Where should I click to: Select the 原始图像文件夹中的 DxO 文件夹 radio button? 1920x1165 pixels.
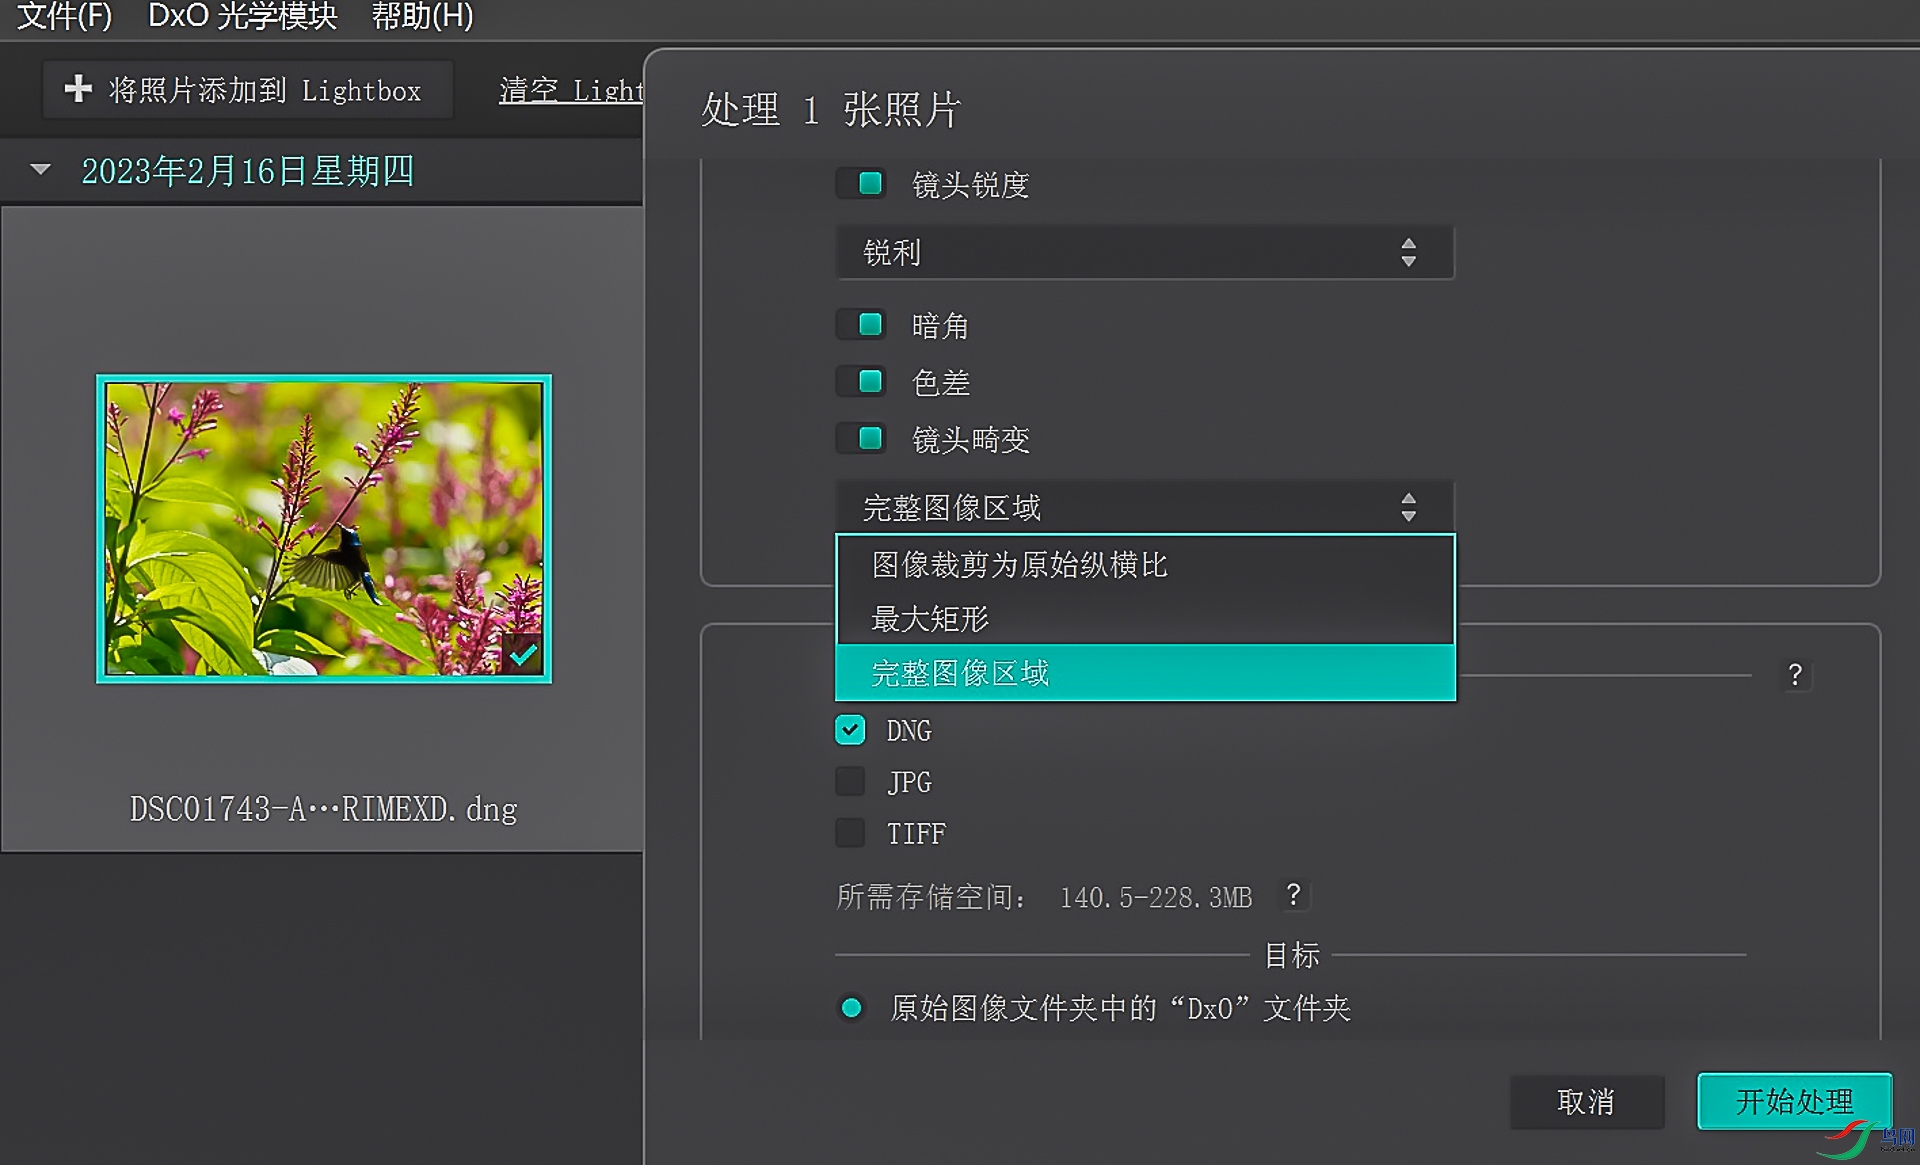pos(852,1008)
